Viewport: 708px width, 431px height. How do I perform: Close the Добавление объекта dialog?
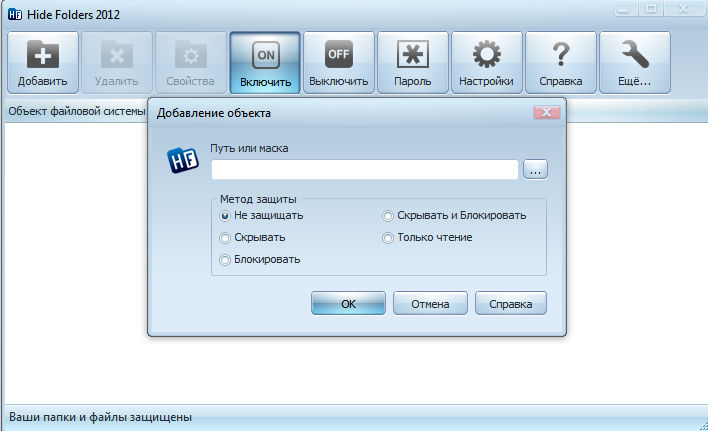pyautogui.click(x=546, y=112)
